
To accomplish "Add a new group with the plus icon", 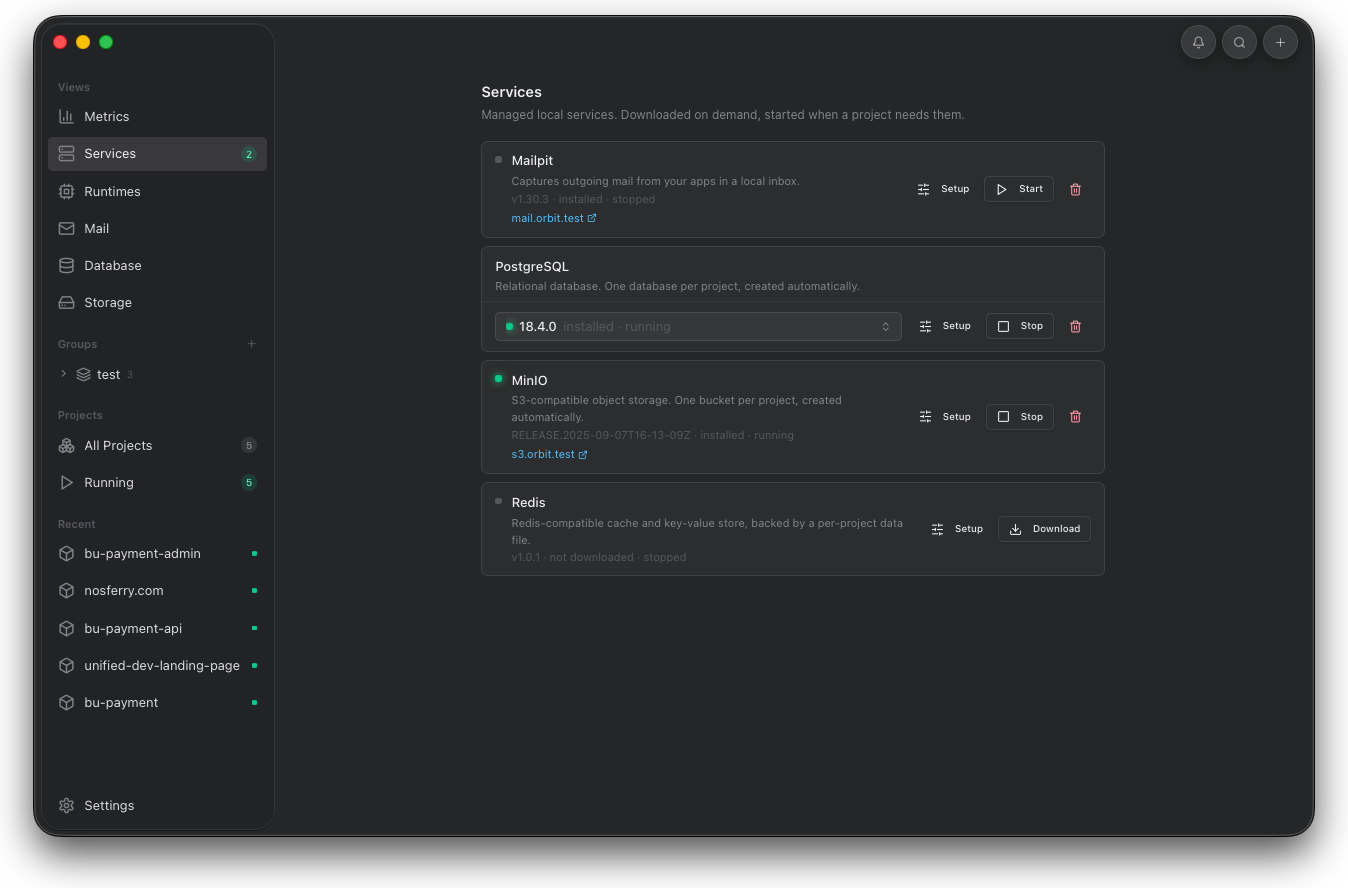I will tap(252, 344).
